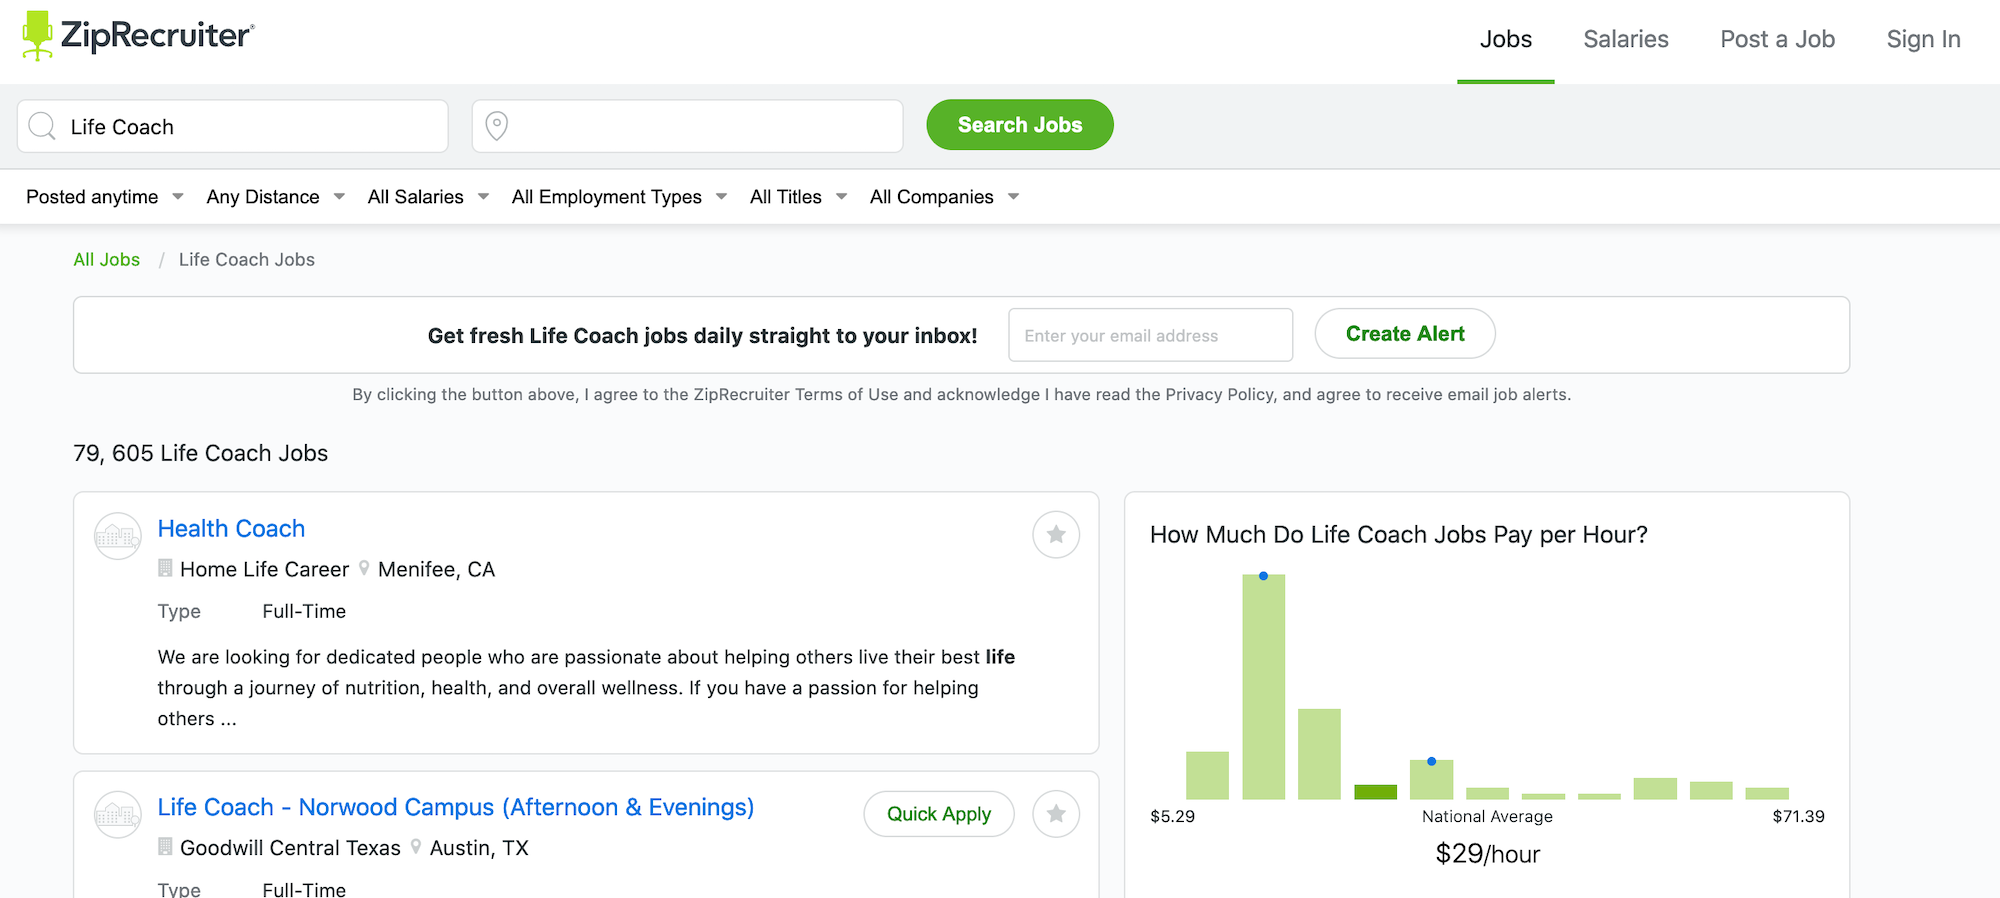
Task: Go to the Jobs tab
Action: tap(1506, 40)
